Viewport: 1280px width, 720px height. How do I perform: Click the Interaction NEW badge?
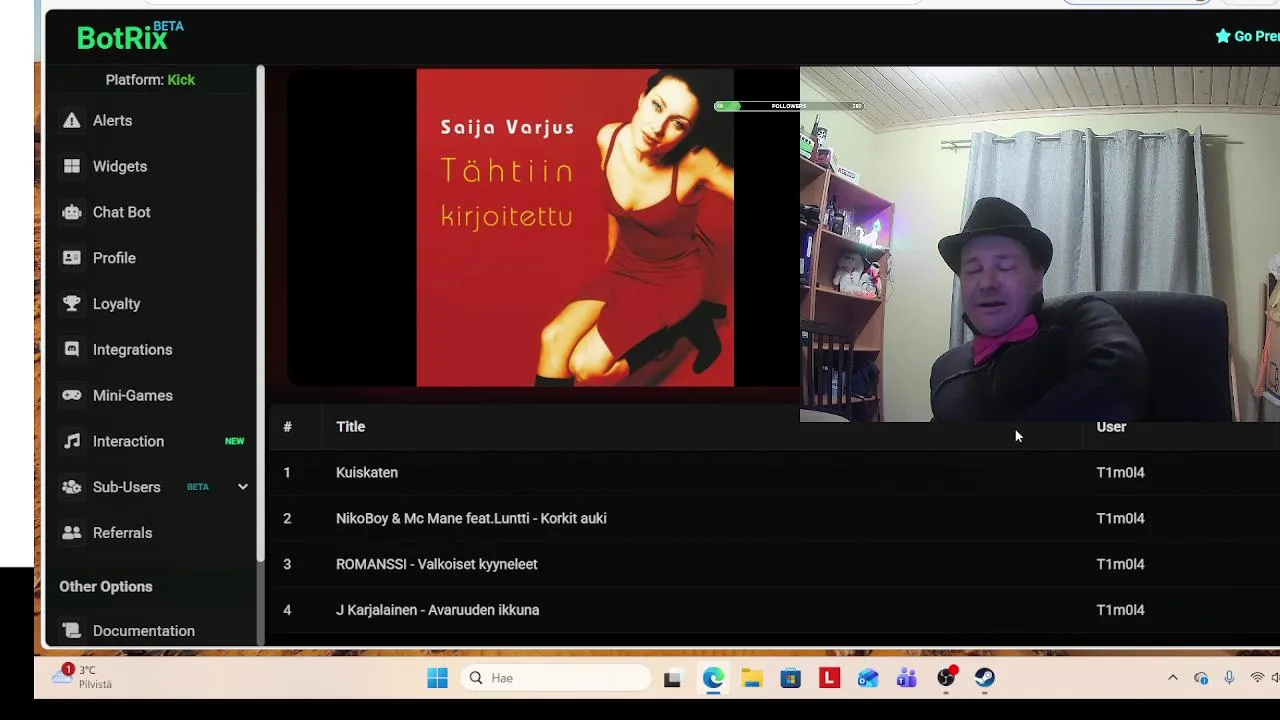(x=234, y=441)
